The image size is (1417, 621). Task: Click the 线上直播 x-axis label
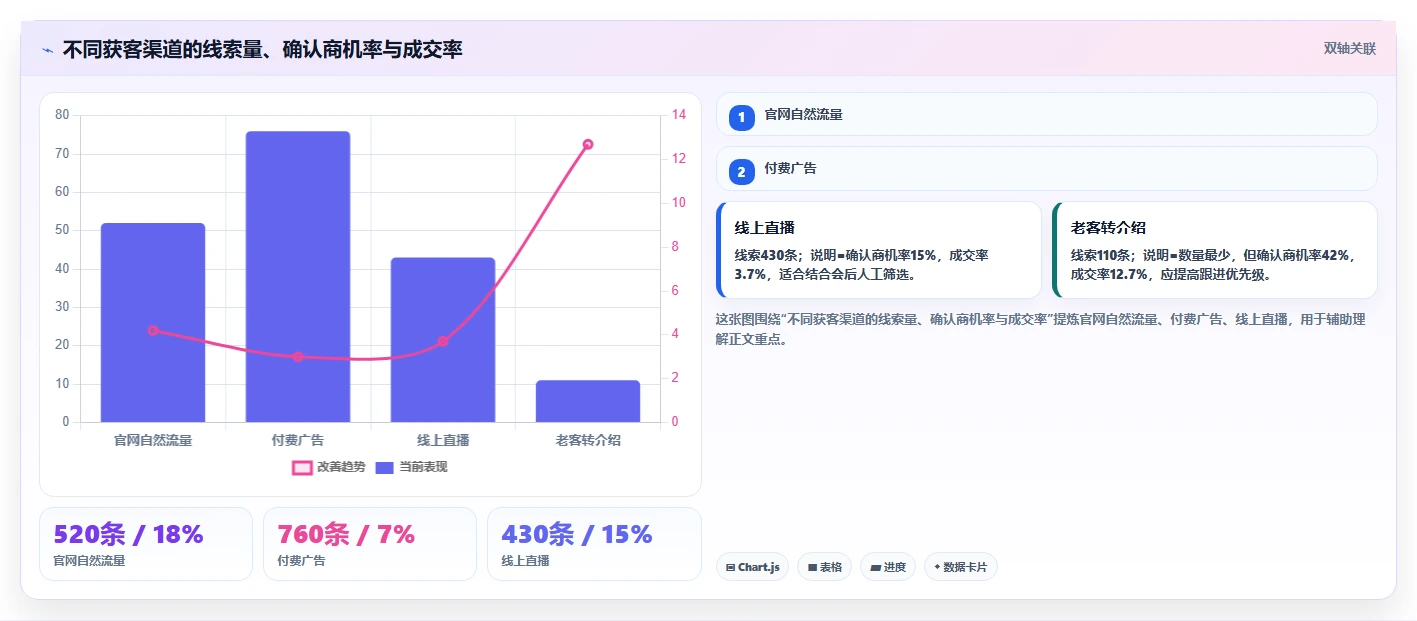443,440
